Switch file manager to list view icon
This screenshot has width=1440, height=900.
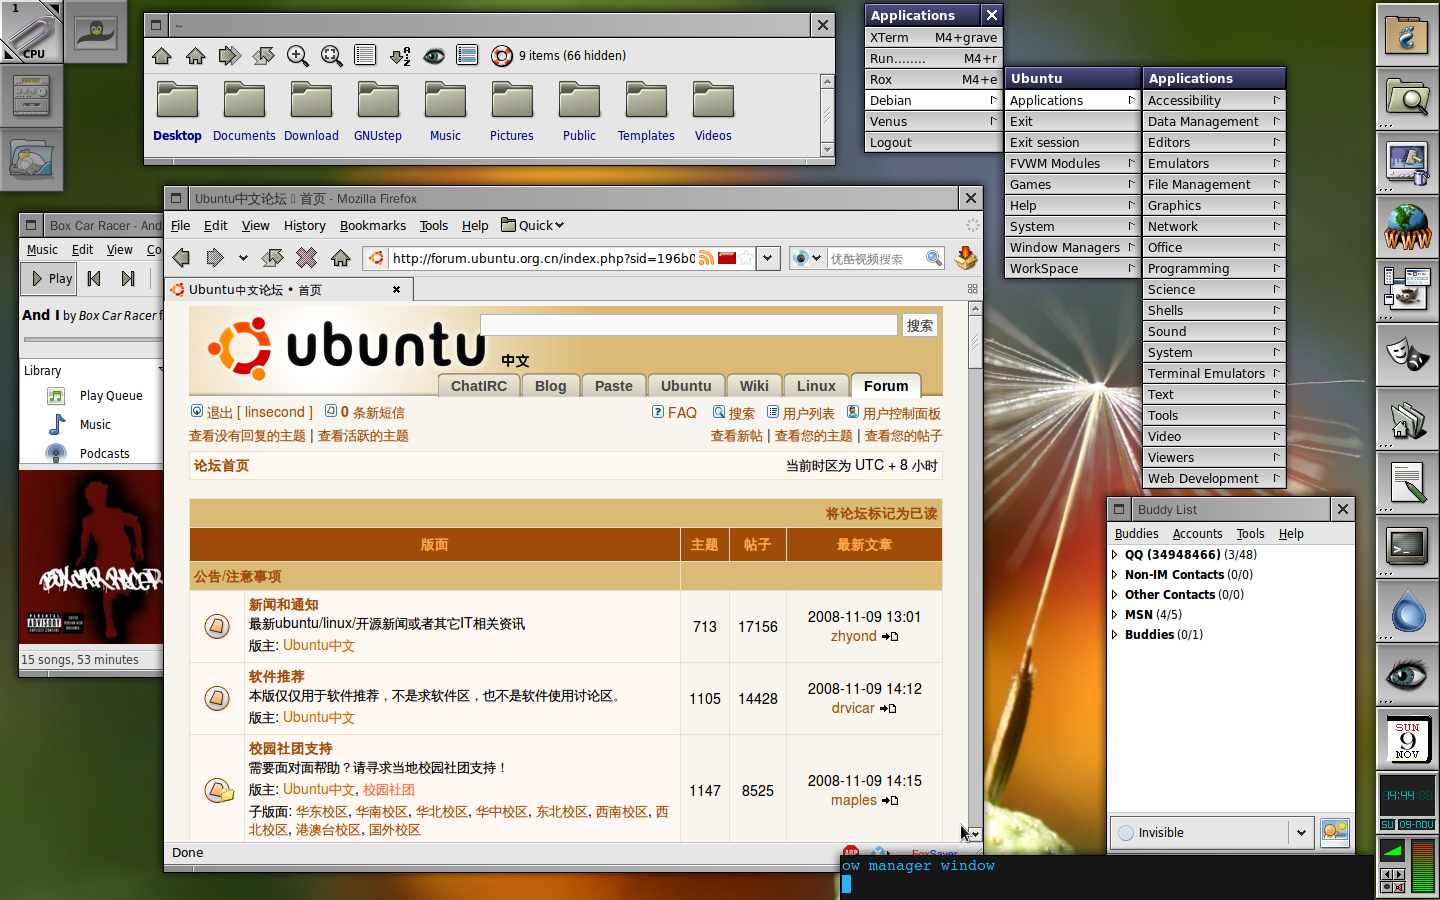click(366, 56)
